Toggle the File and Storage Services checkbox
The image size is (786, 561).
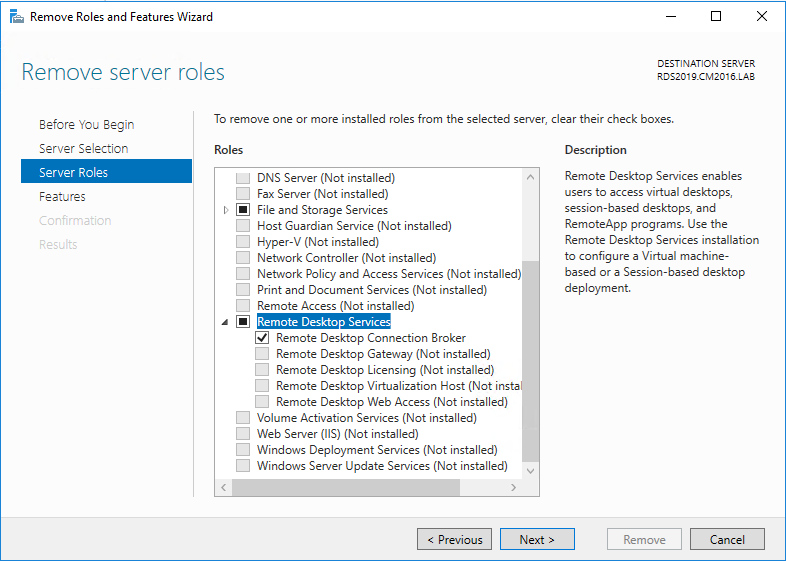tap(243, 210)
